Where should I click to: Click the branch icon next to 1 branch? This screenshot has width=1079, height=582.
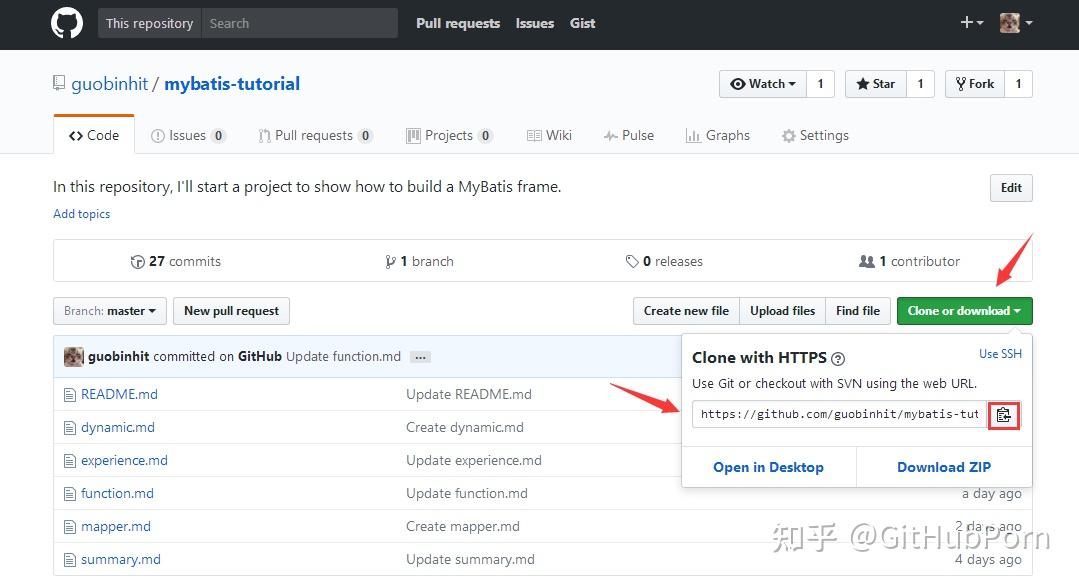[391, 261]
